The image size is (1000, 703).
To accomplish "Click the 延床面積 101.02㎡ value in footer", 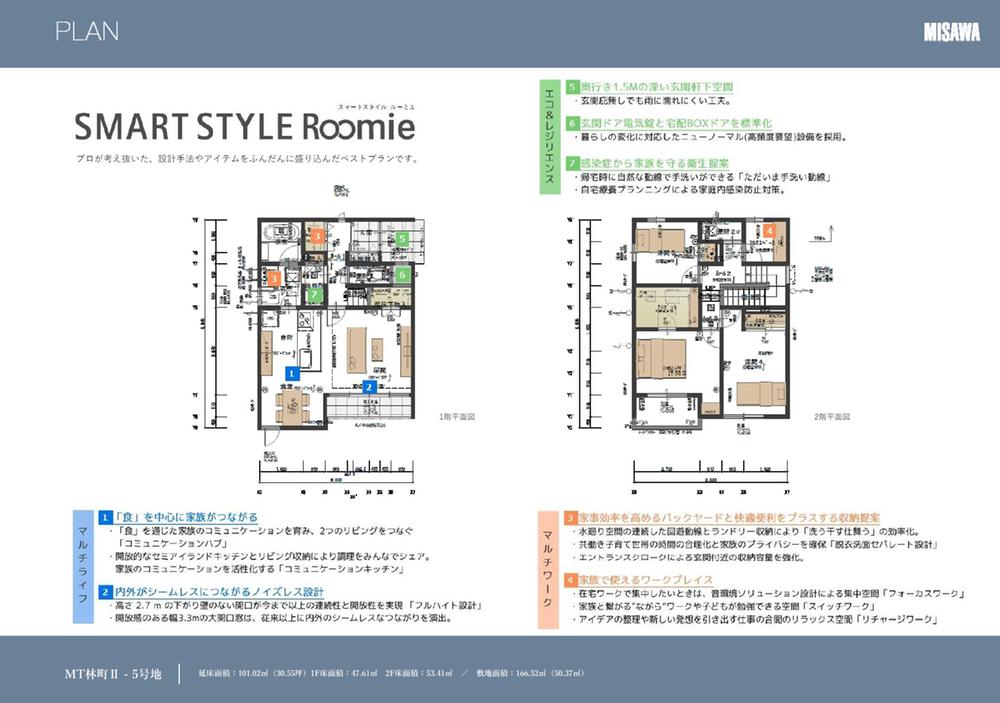I will [254, 673].
